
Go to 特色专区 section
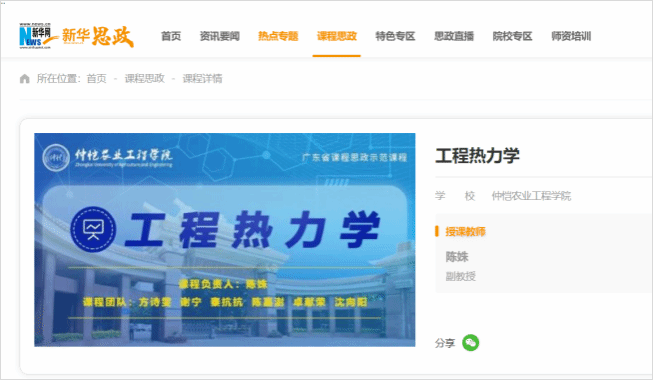coord(395,36)
